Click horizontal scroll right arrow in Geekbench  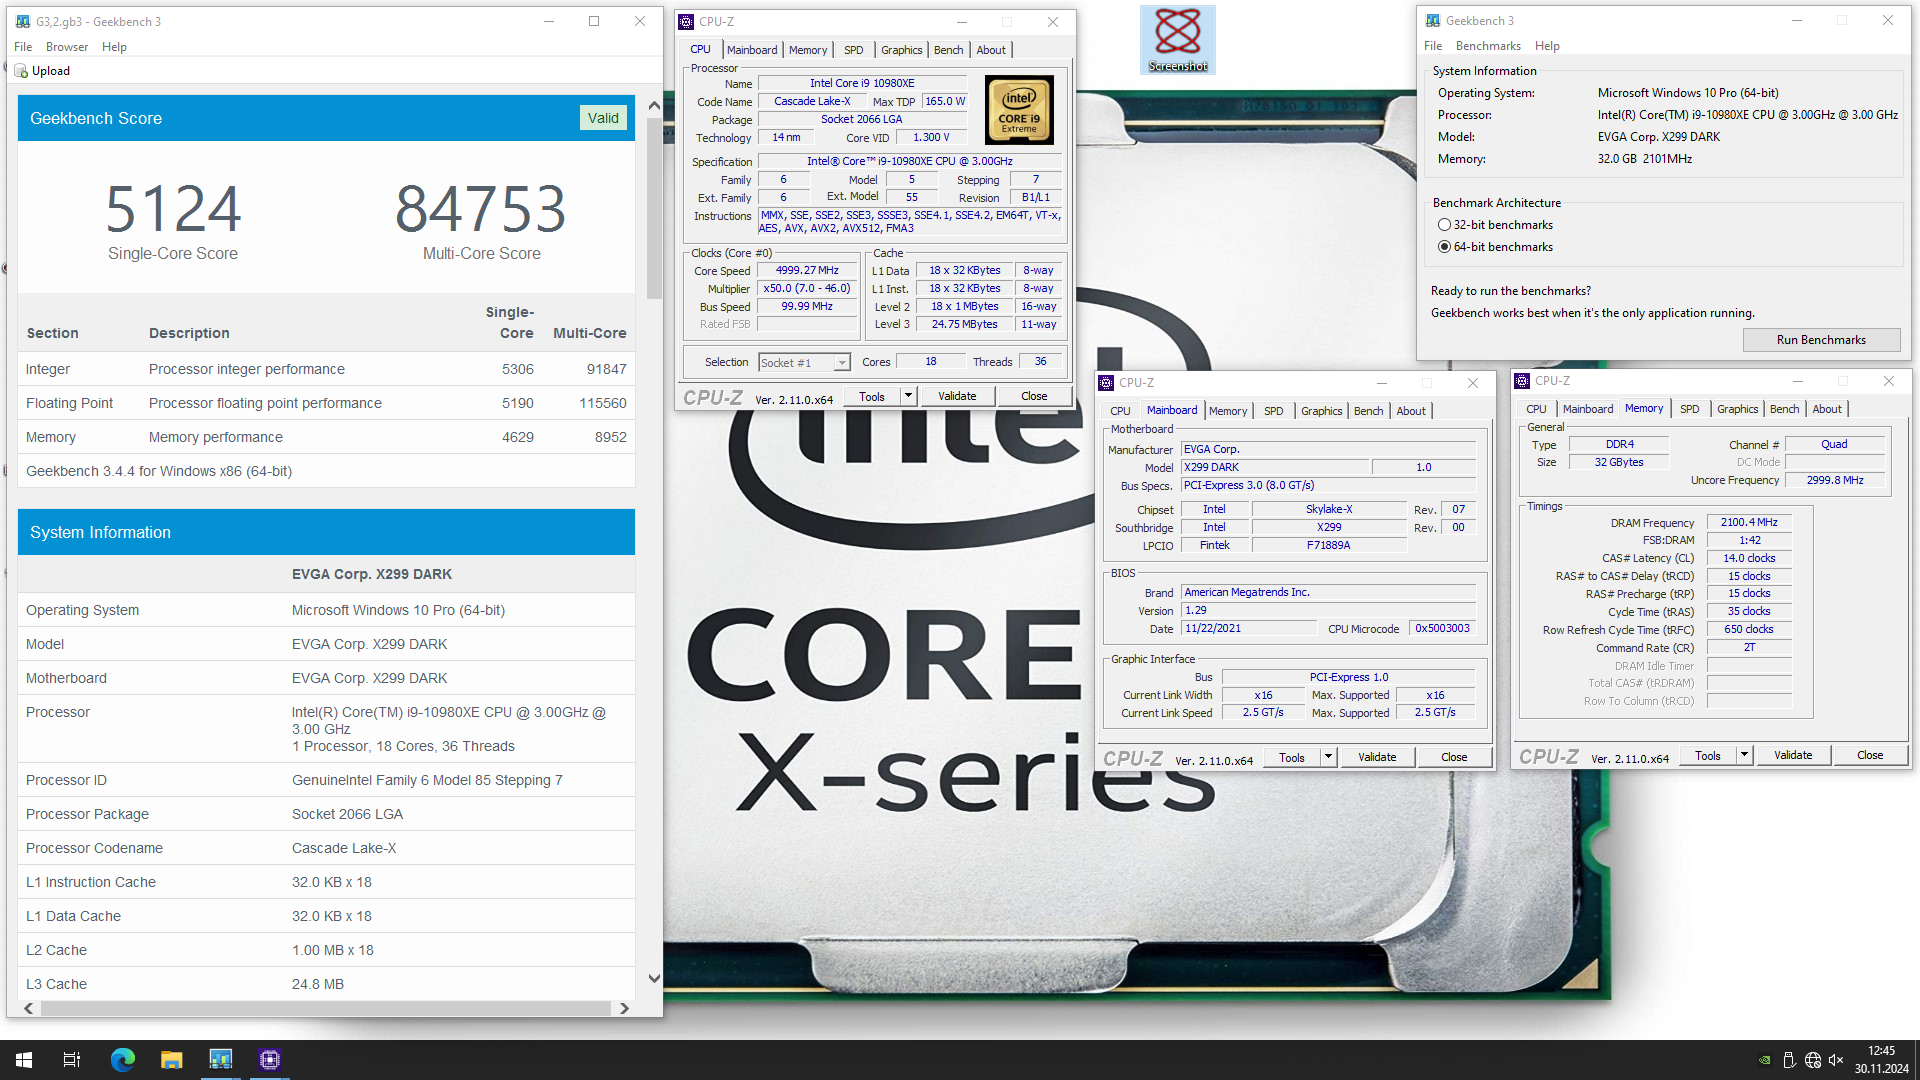point(624,1008)
